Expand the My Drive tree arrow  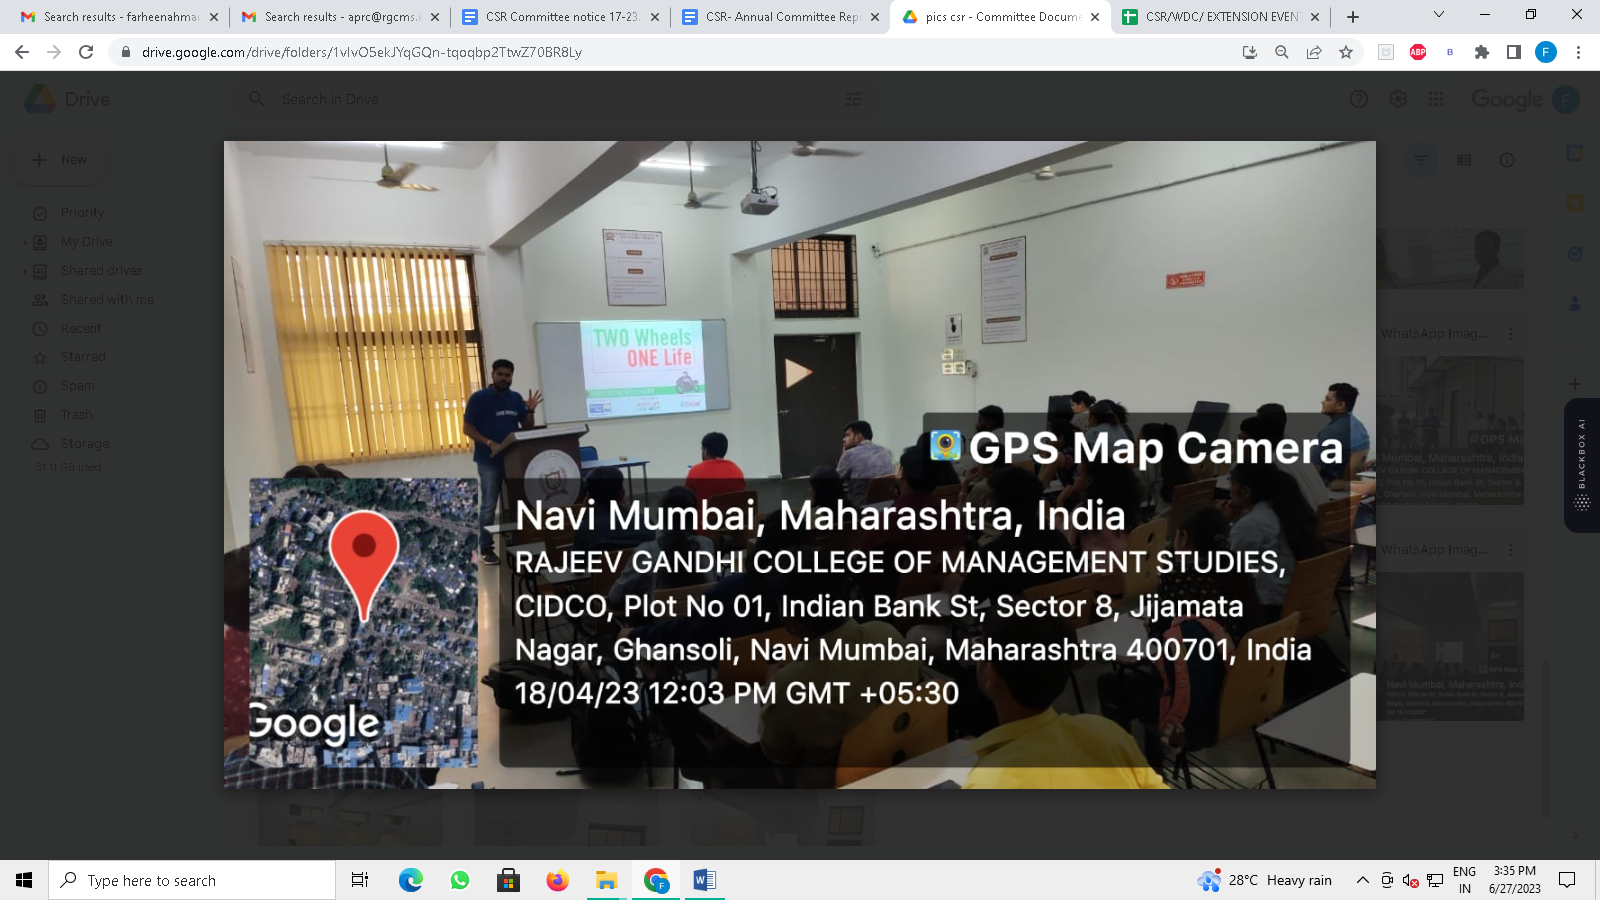[x=25, y=242]
